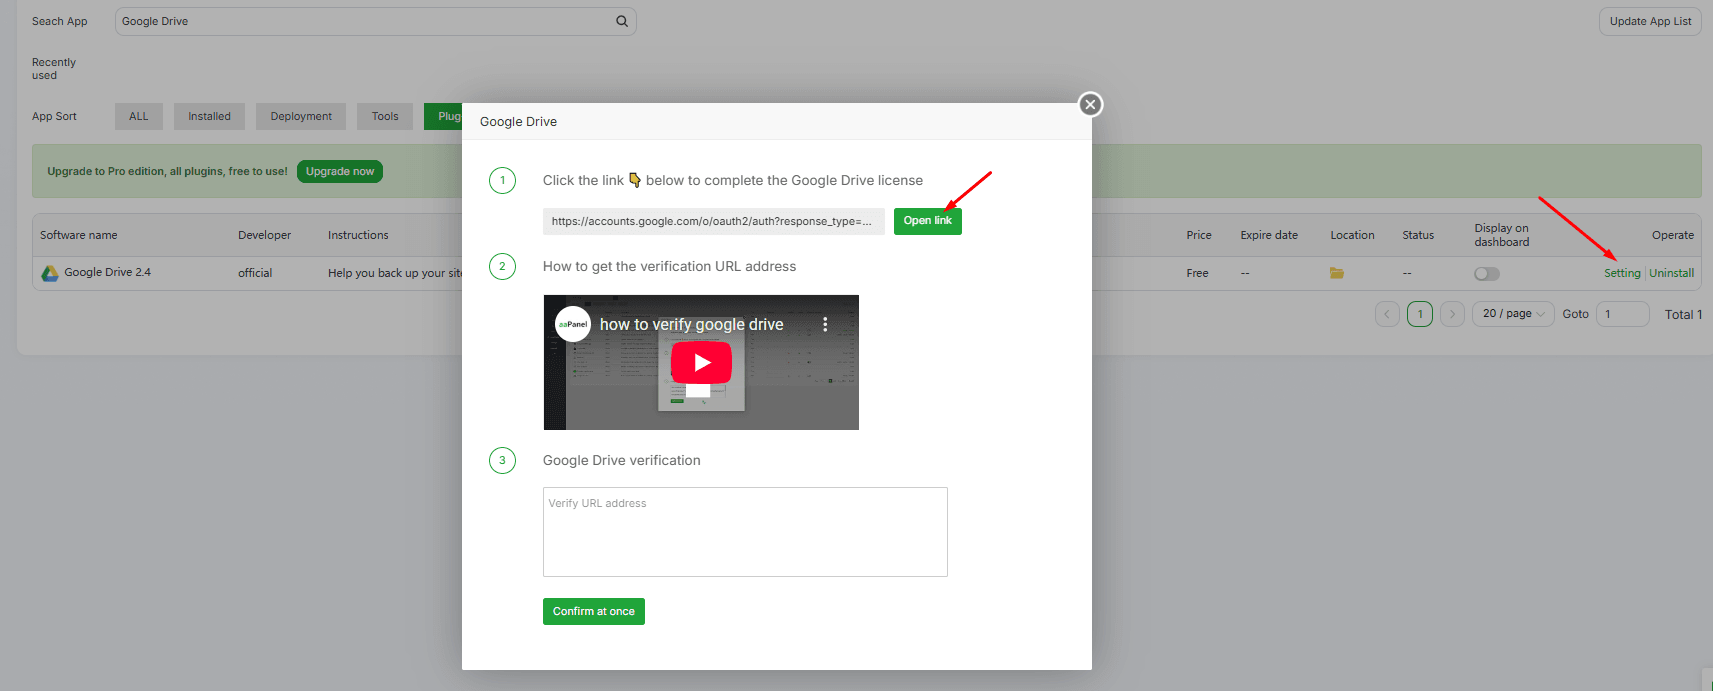This screenshot has height=691, width=1713.
Task: Select the Deployment category tab
Action: point(301,116)
